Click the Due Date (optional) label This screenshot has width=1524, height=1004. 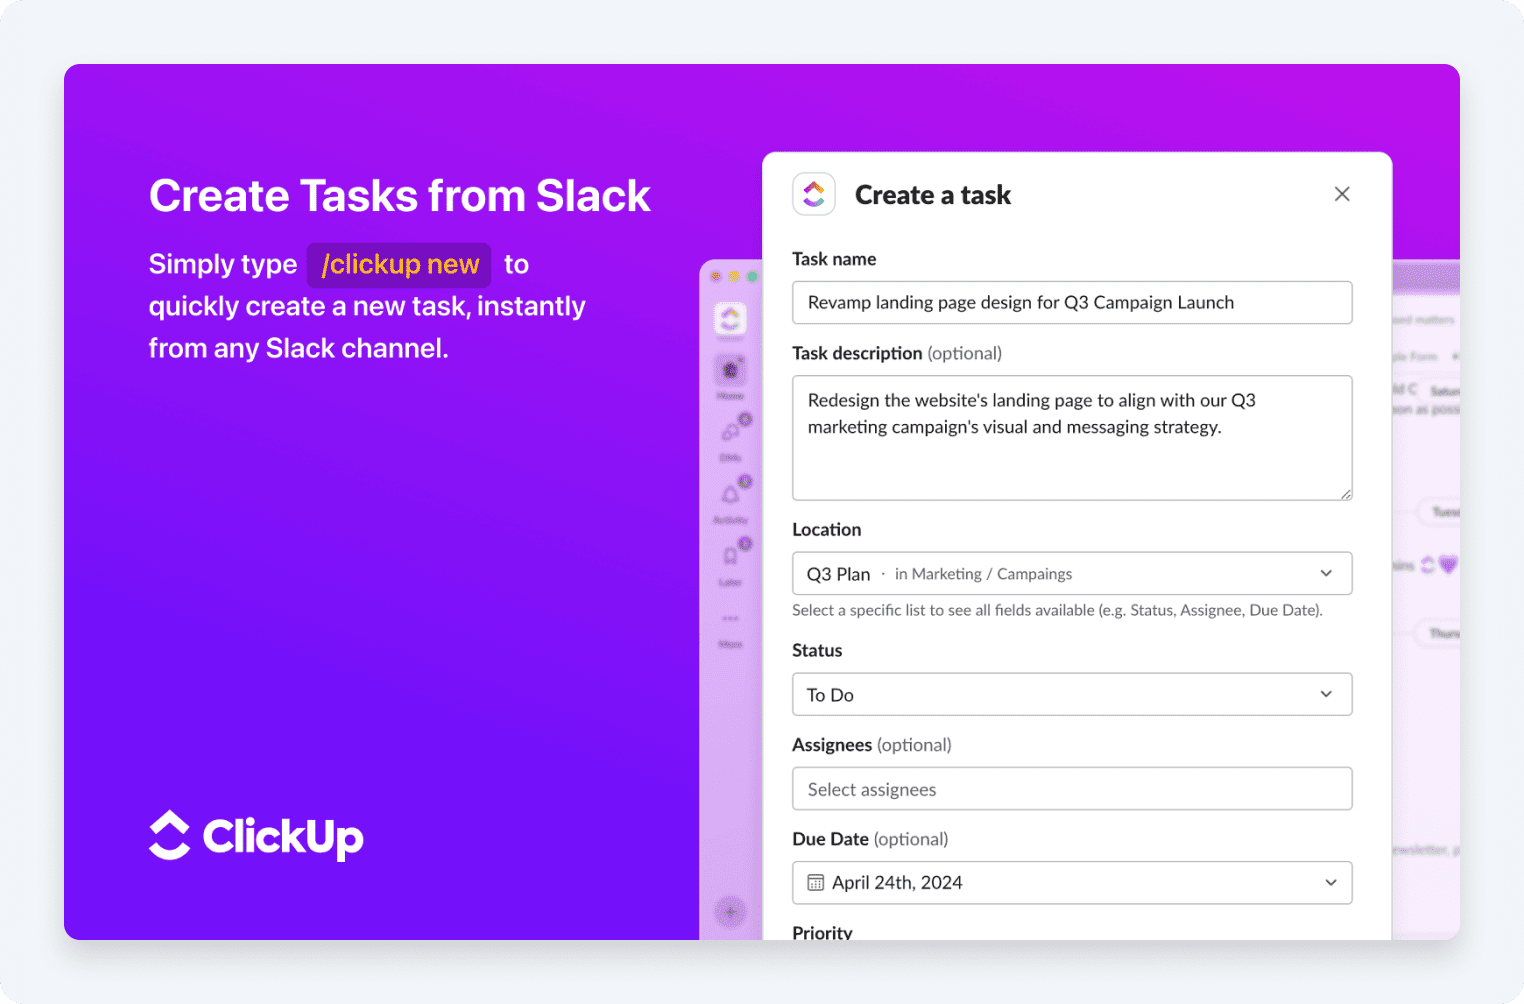[870, 839]
